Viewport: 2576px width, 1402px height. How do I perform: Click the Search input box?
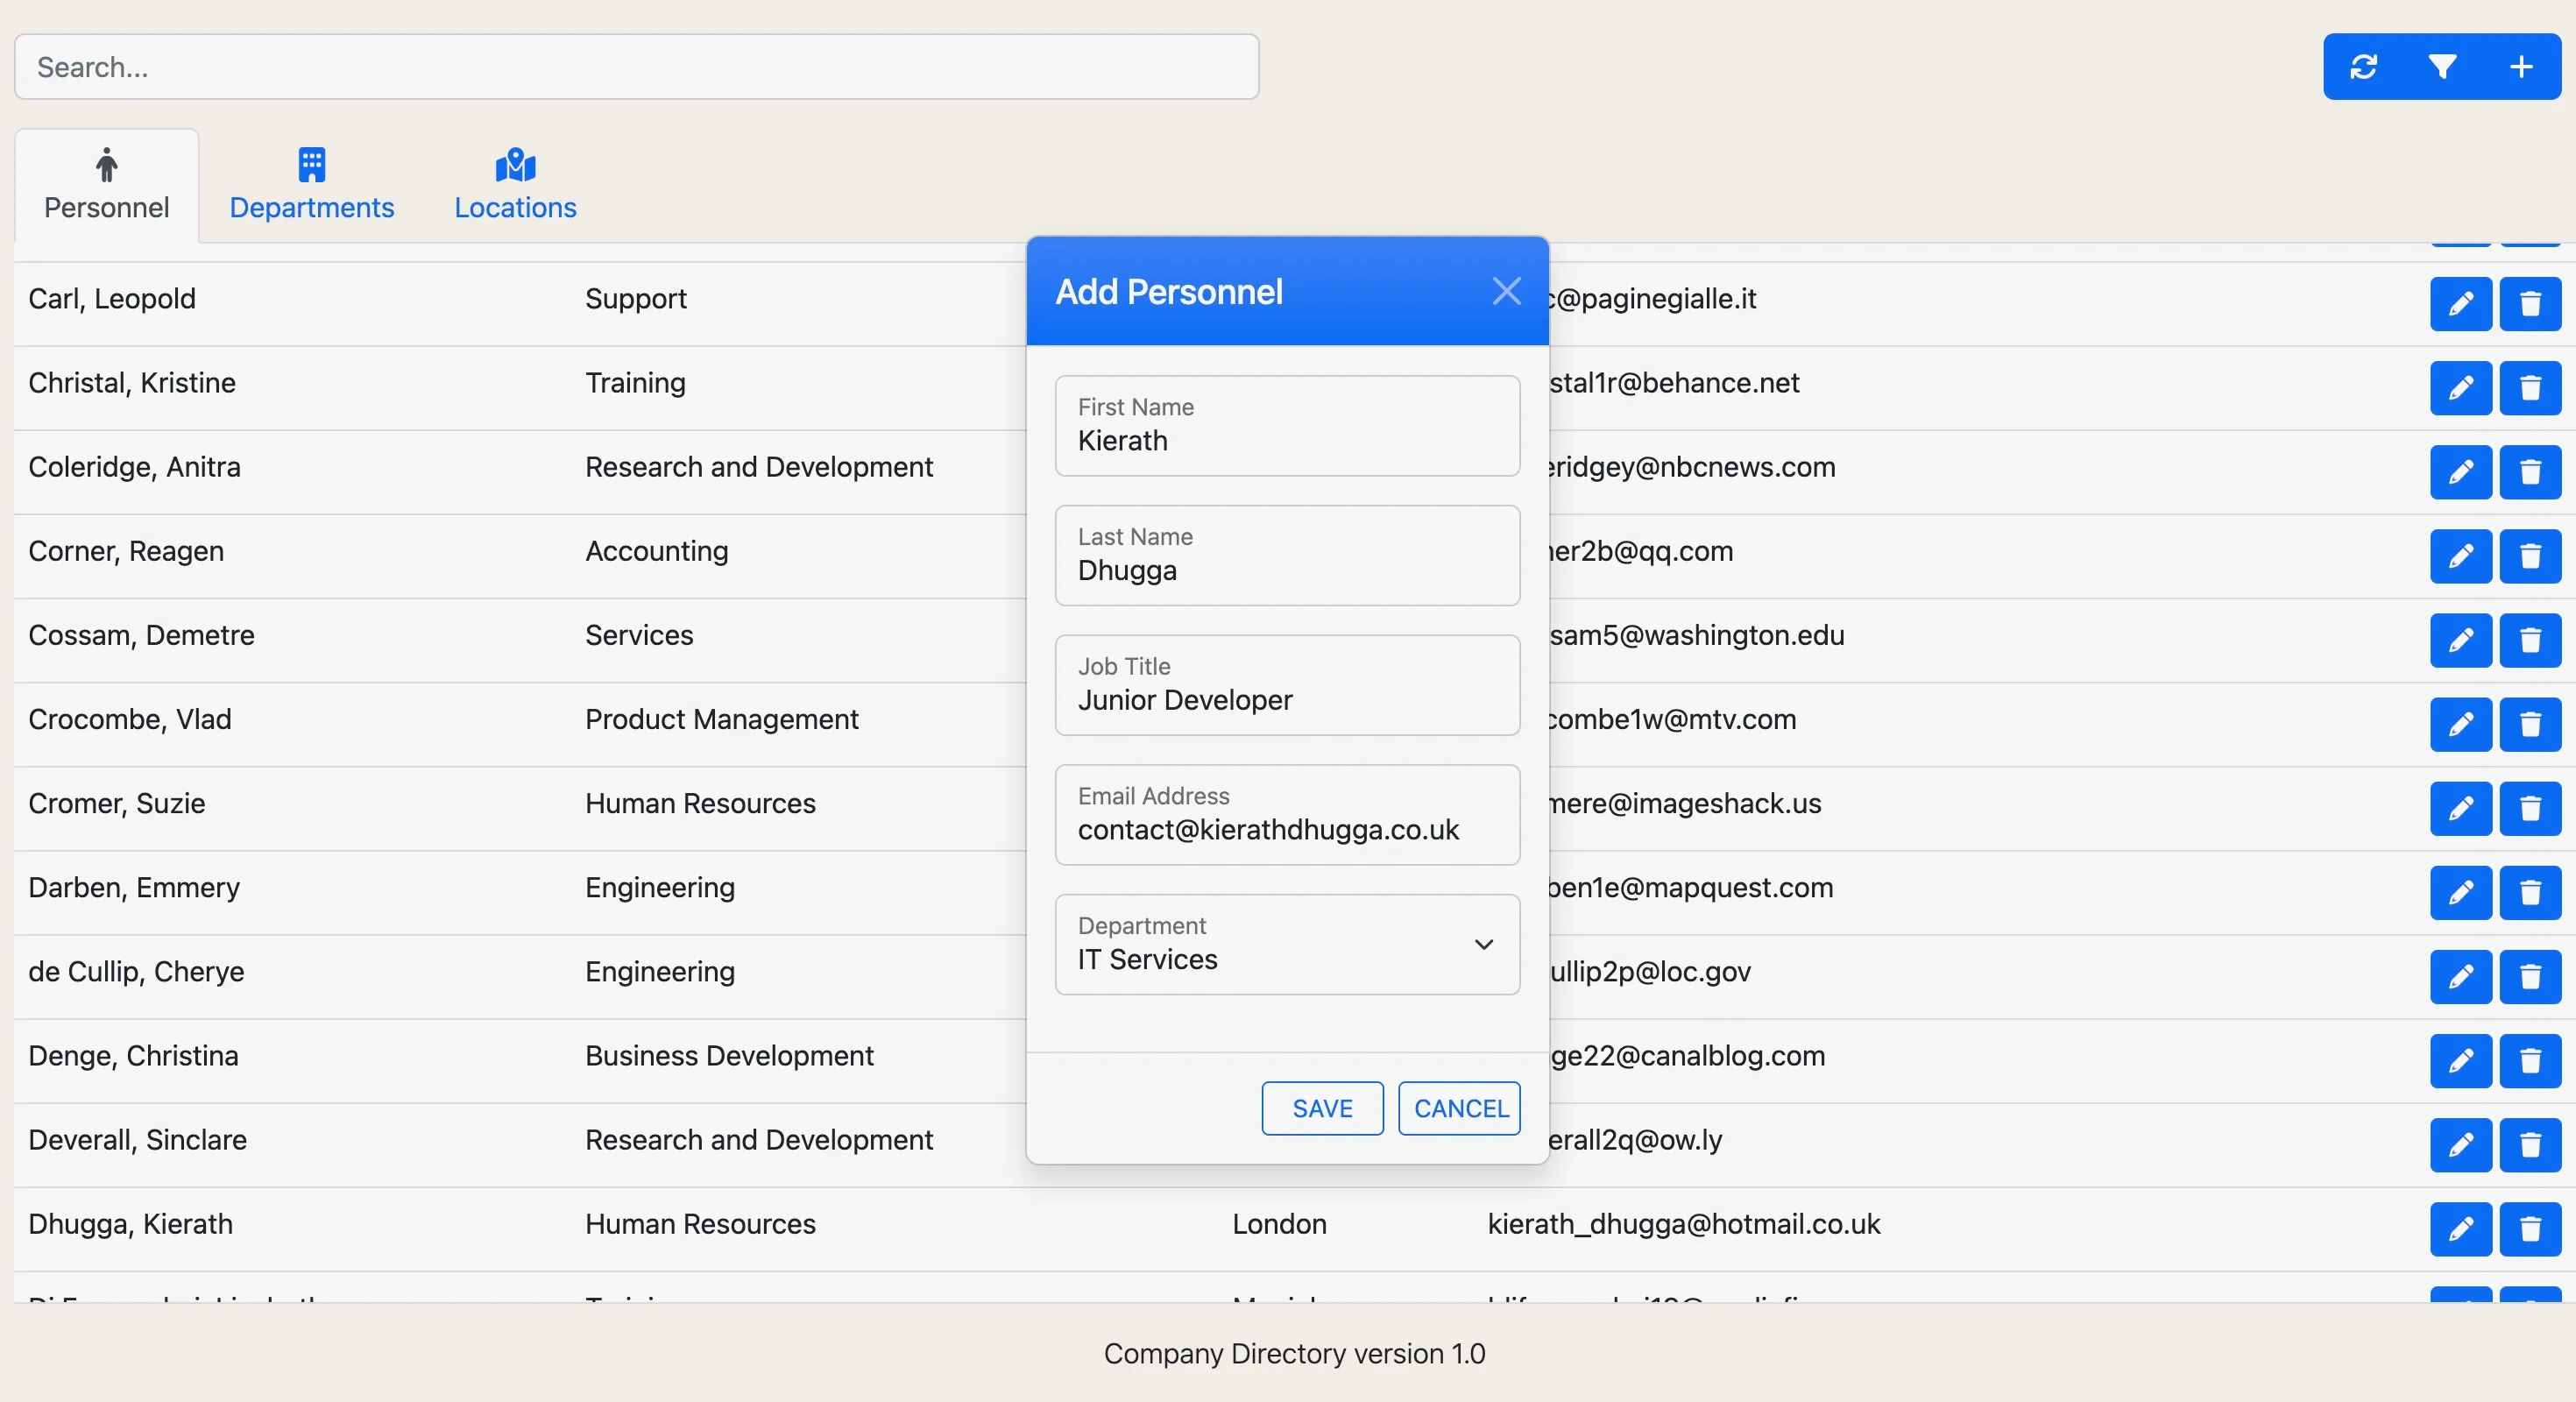point(636,67)
